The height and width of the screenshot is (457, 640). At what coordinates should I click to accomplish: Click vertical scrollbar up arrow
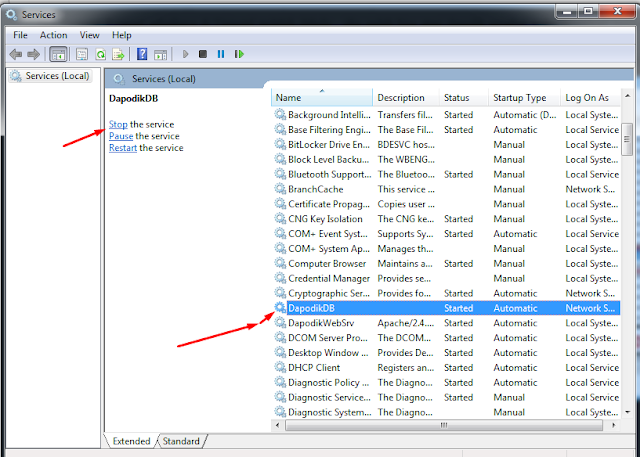tap(627, 96)
